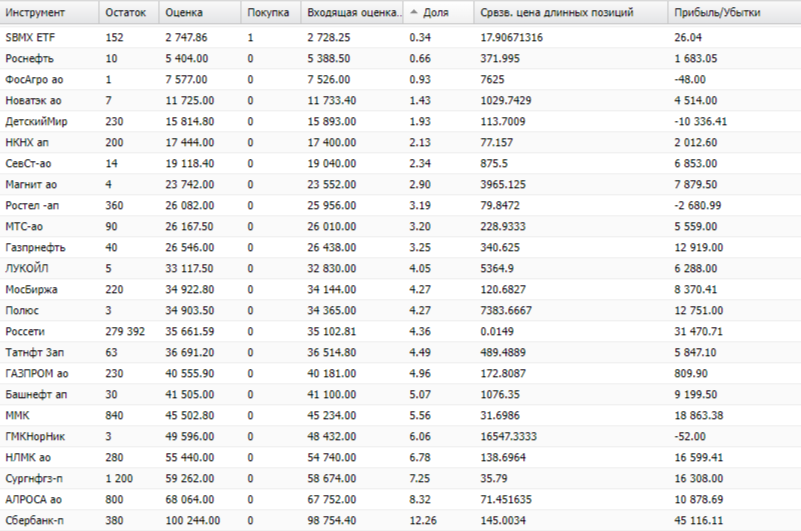801x531 pixels.
Task: Select the Роснефть instrument row
Action: [400, 58]
